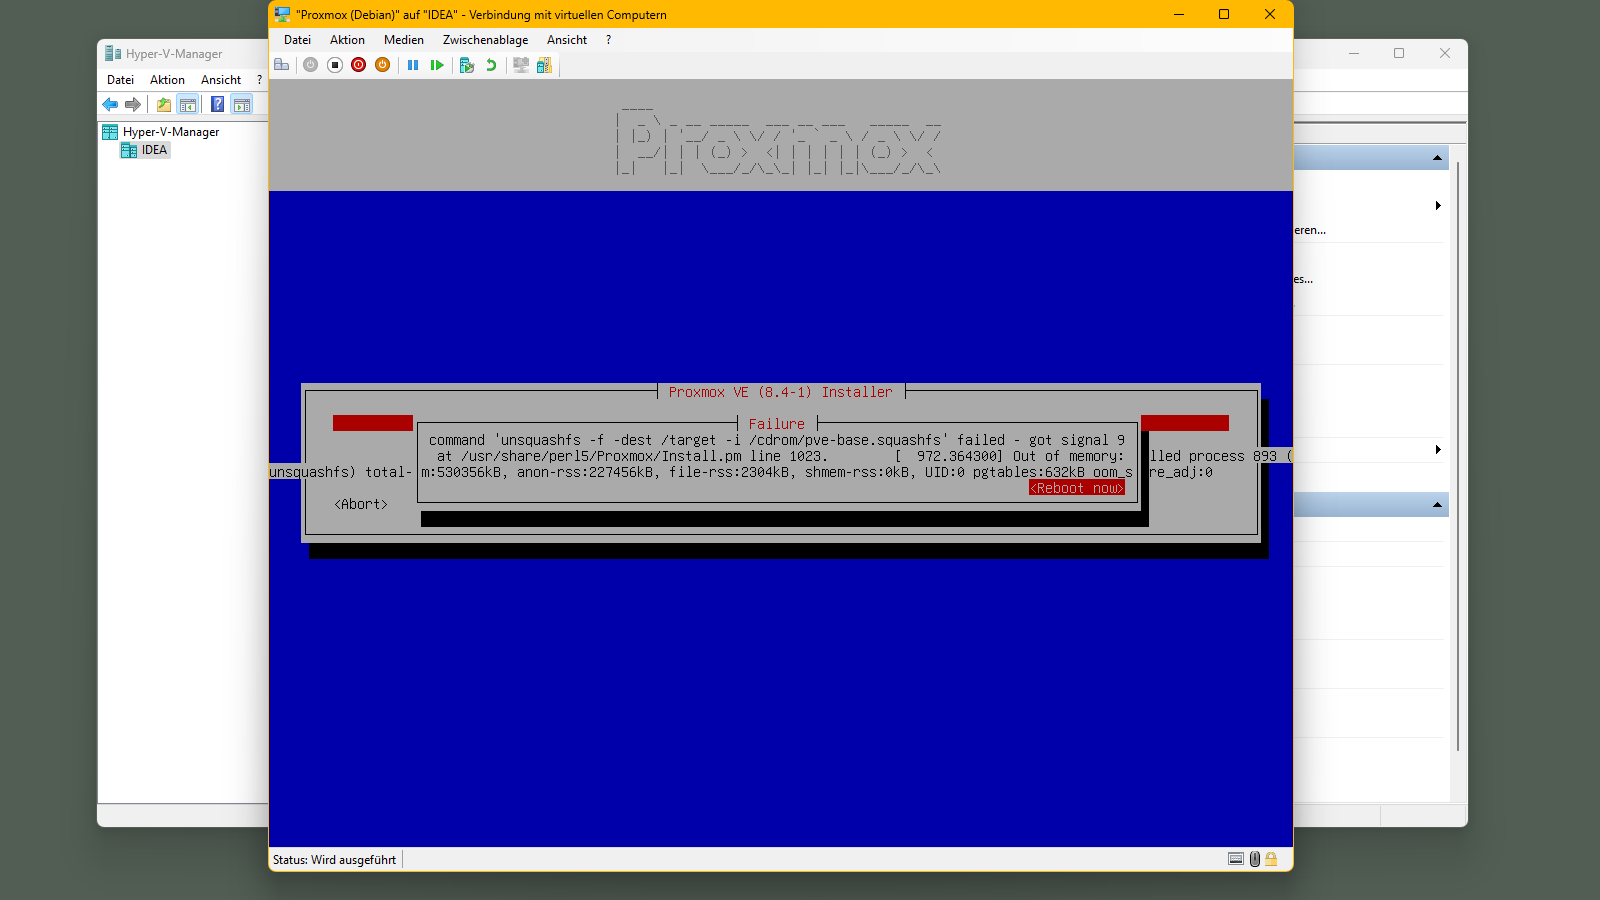
Task: Click the Share resources toolbar icon
Action: (x=544, y=65)
